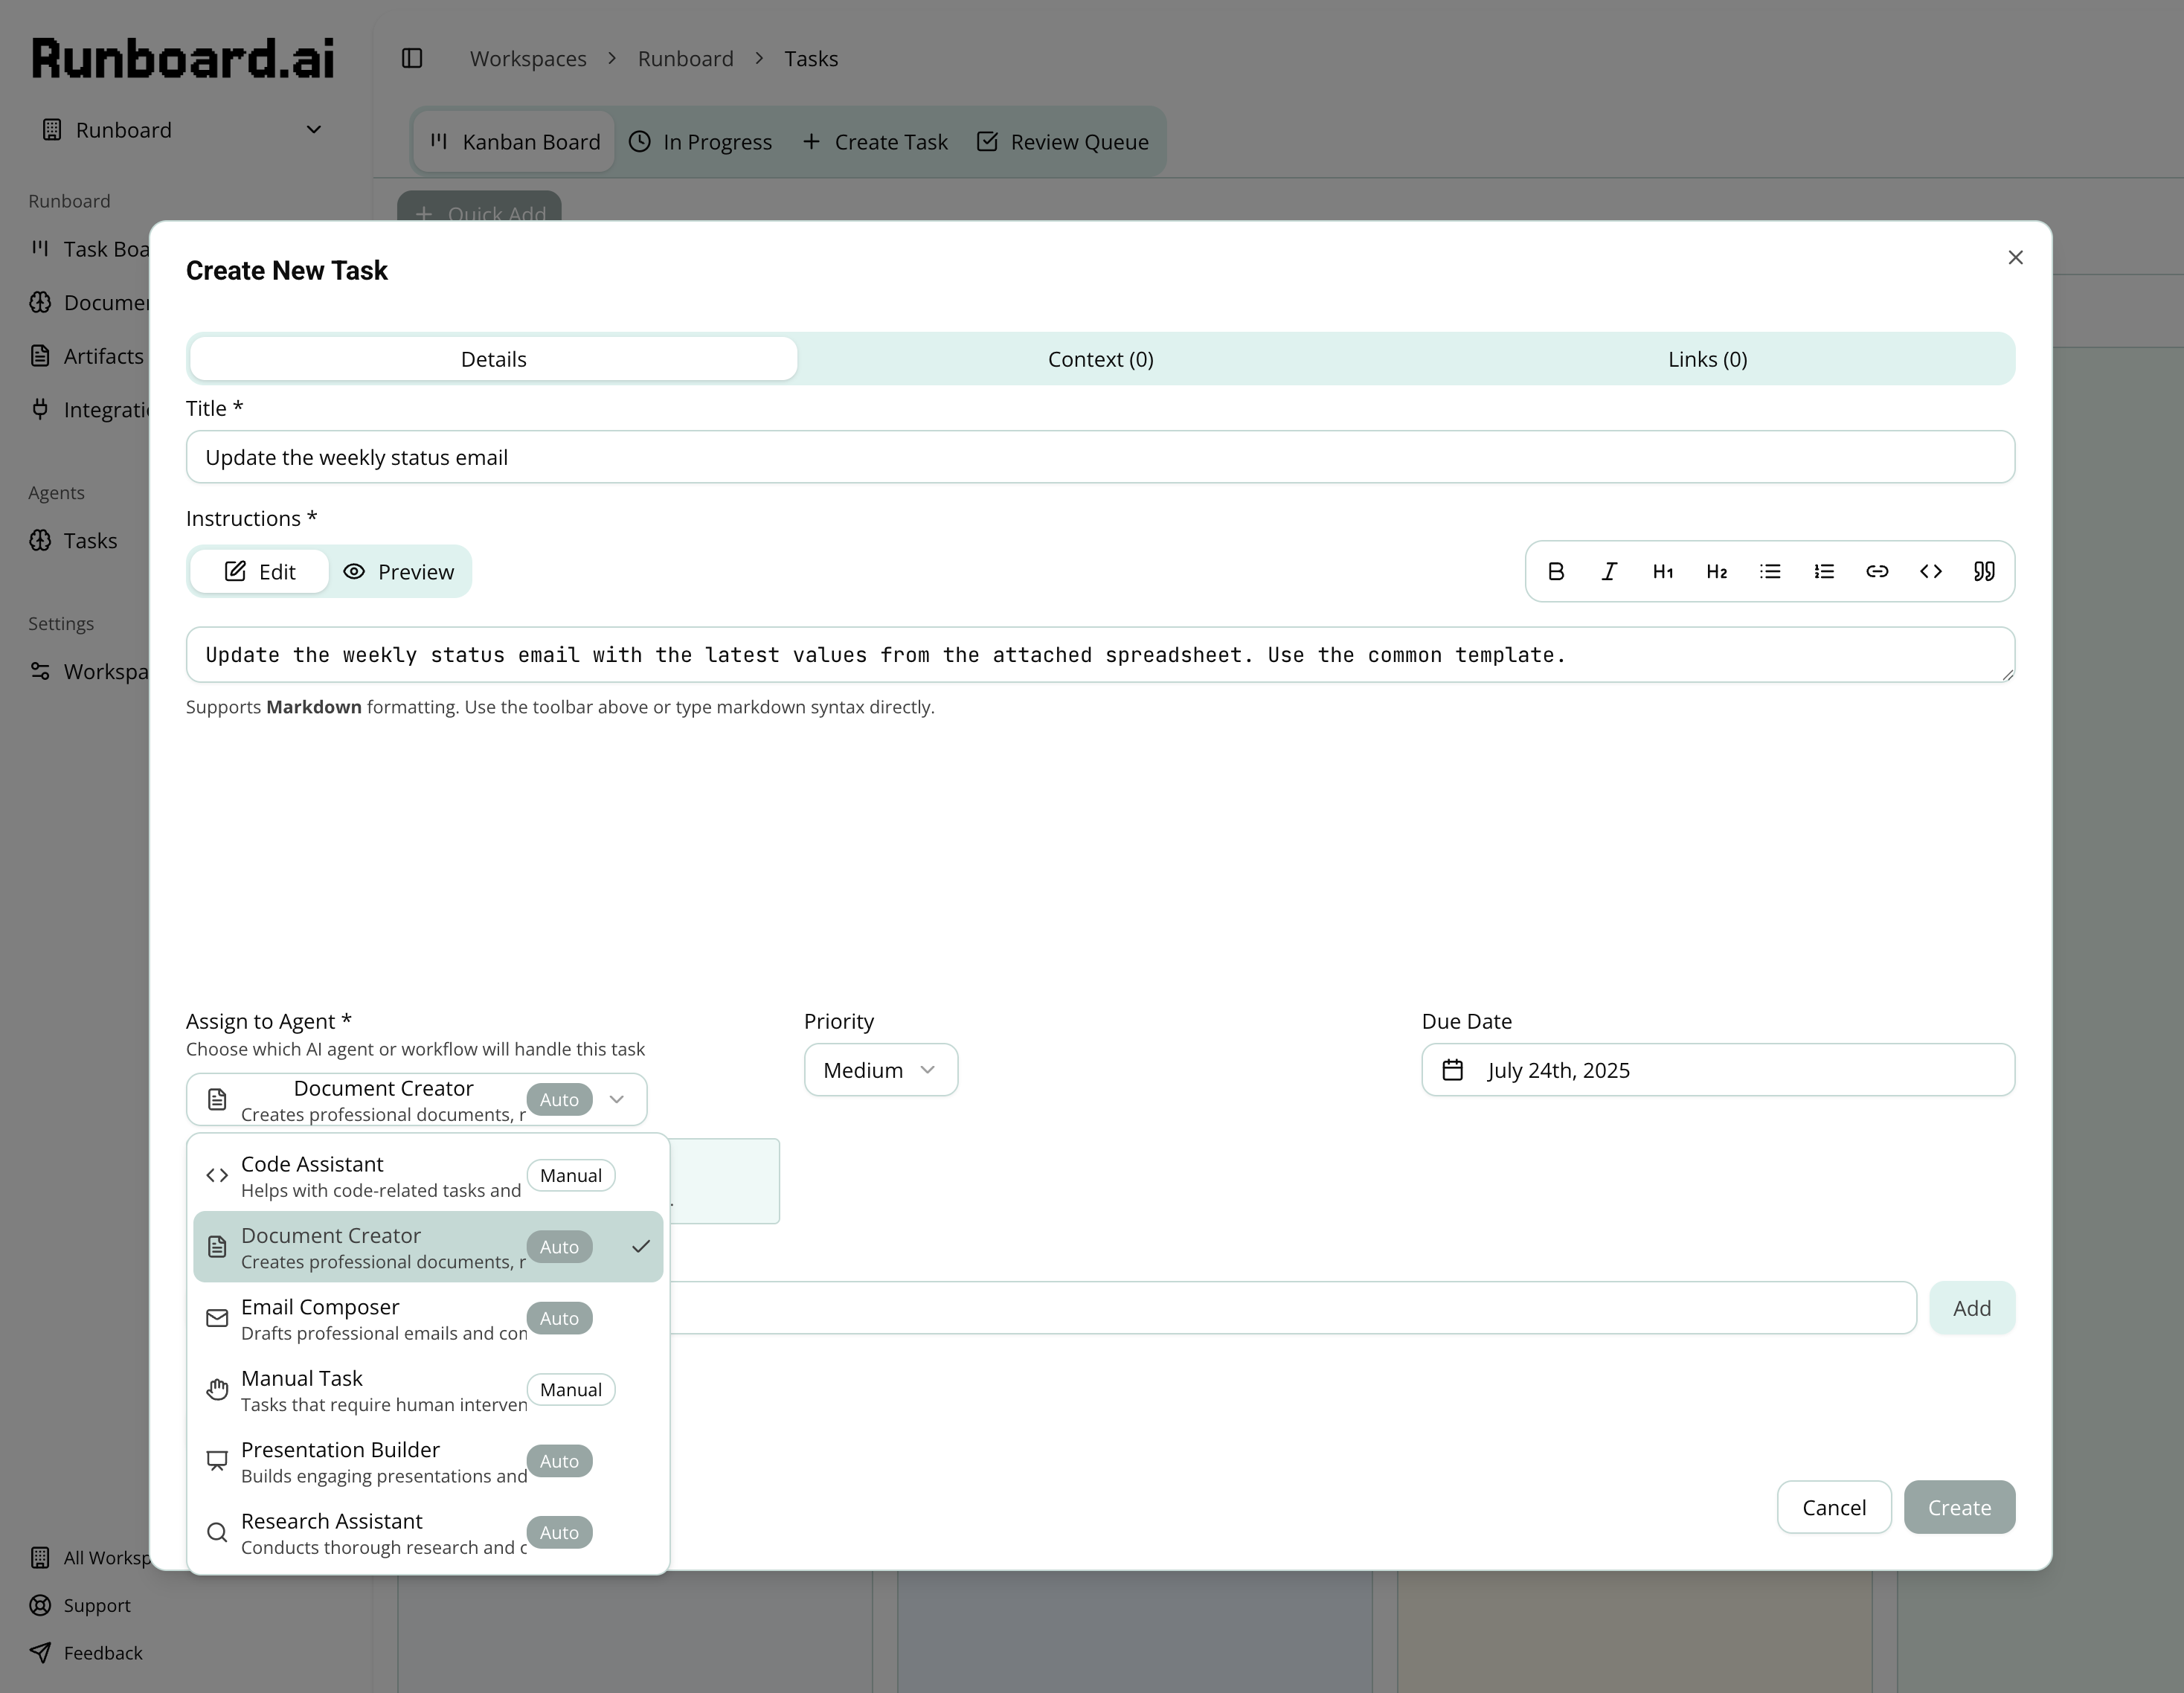Click into the Title input field
Viewport: 2184px width, 1693px height.
(x=1100, y=457)
